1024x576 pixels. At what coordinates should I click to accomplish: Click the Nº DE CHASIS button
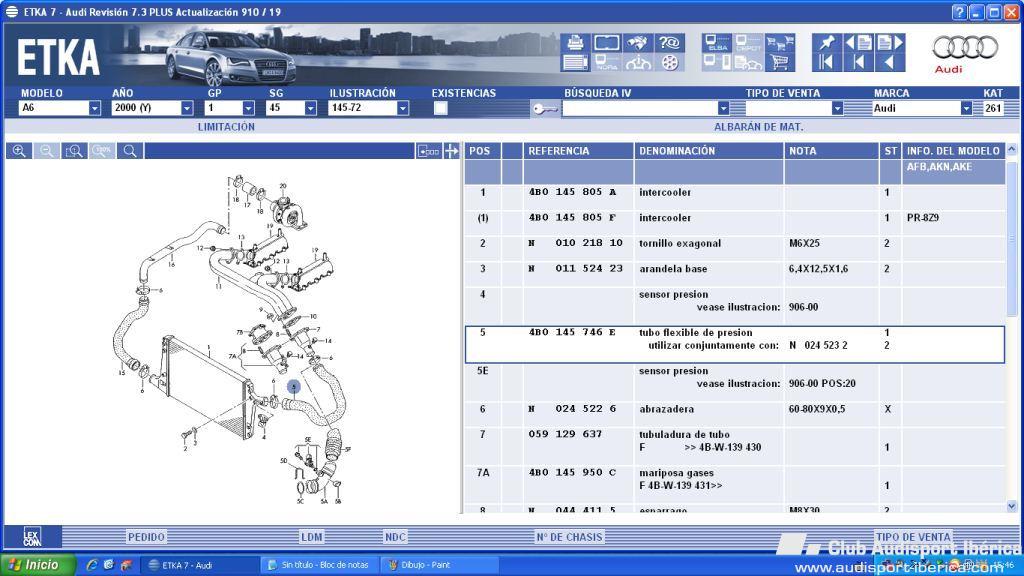(x=569, y=537)
